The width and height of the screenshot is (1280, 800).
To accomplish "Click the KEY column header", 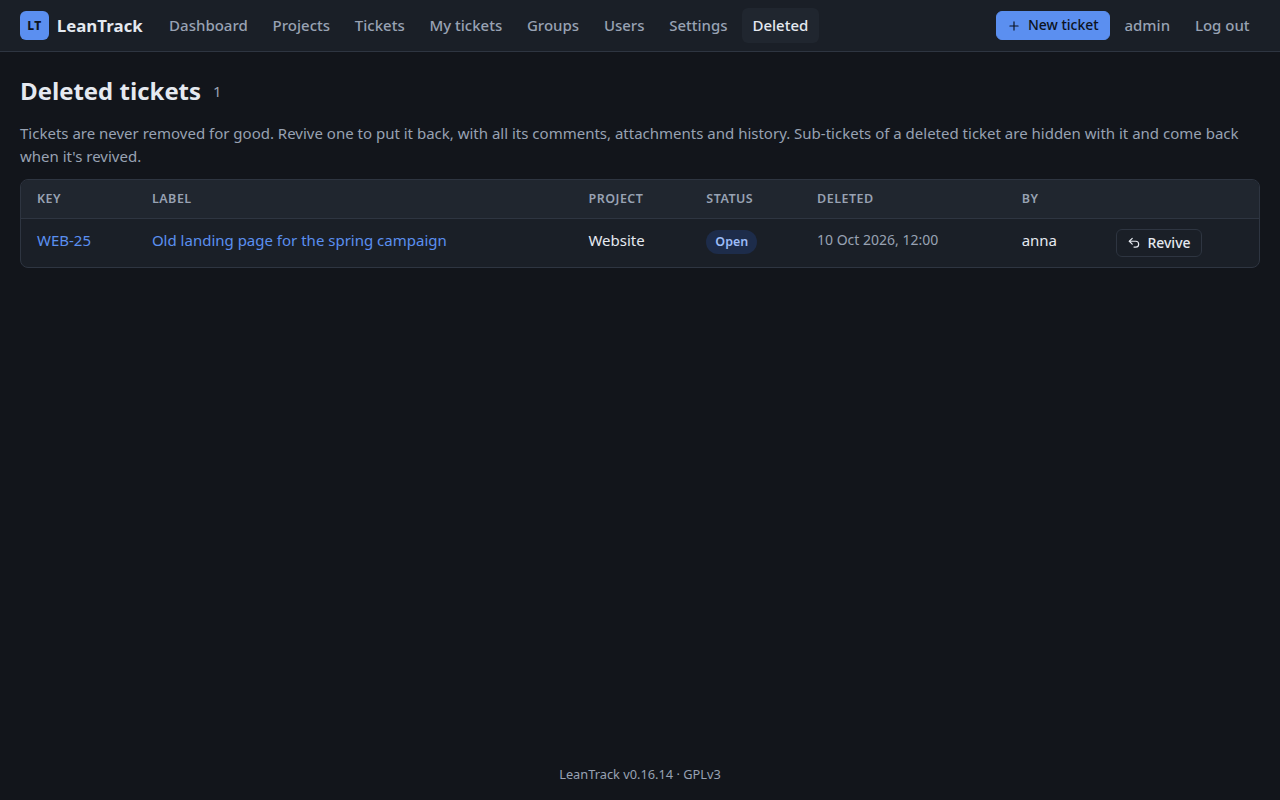I will [x=49, y=199].
